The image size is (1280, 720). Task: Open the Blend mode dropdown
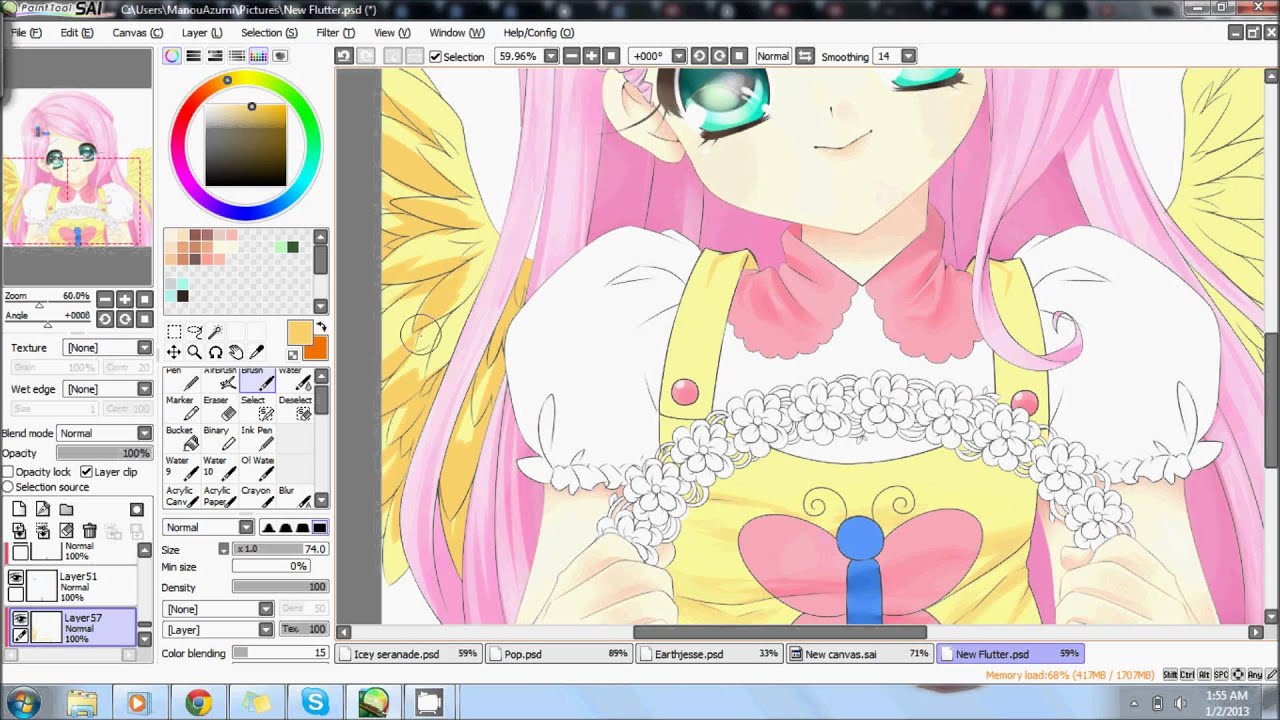pyautogui.click(x=104, y=433)
